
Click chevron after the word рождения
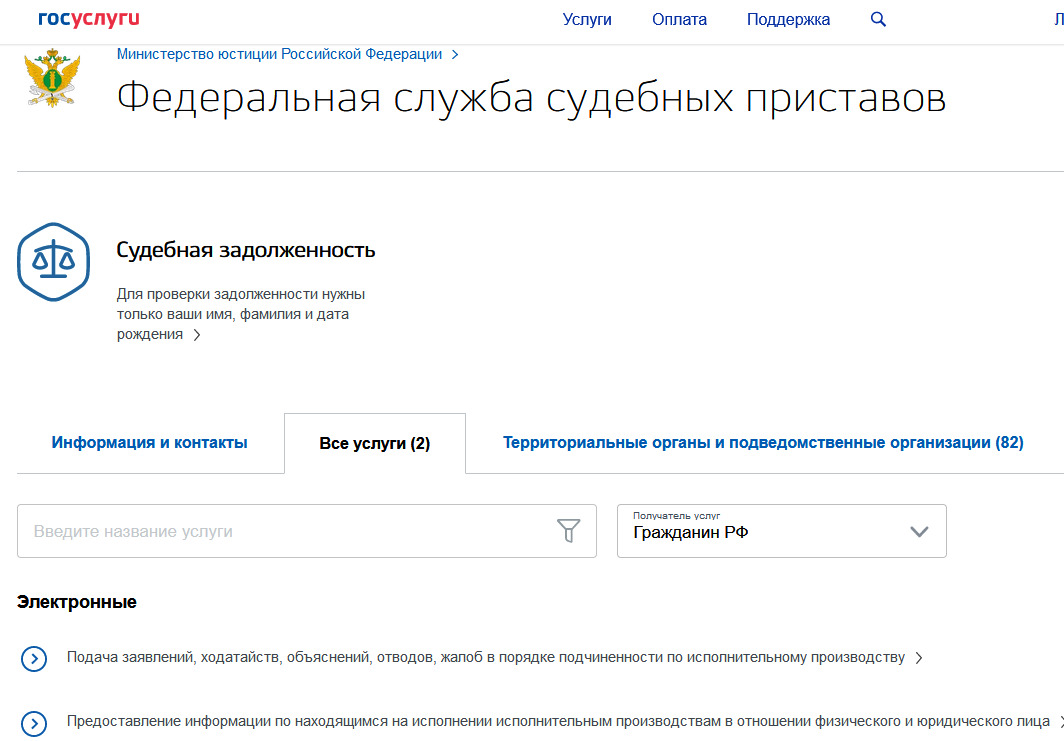point(197,335)
